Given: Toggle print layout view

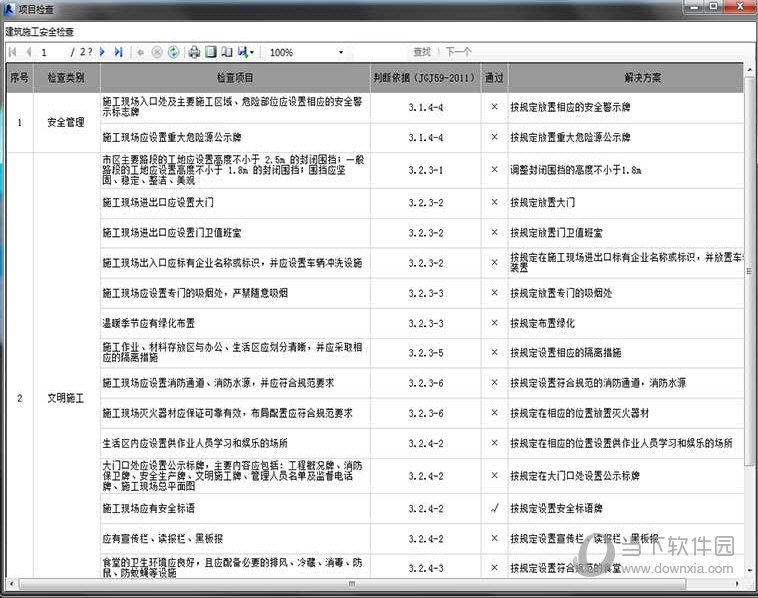Looking at the screenshot, I should click(x=211, y=52).
